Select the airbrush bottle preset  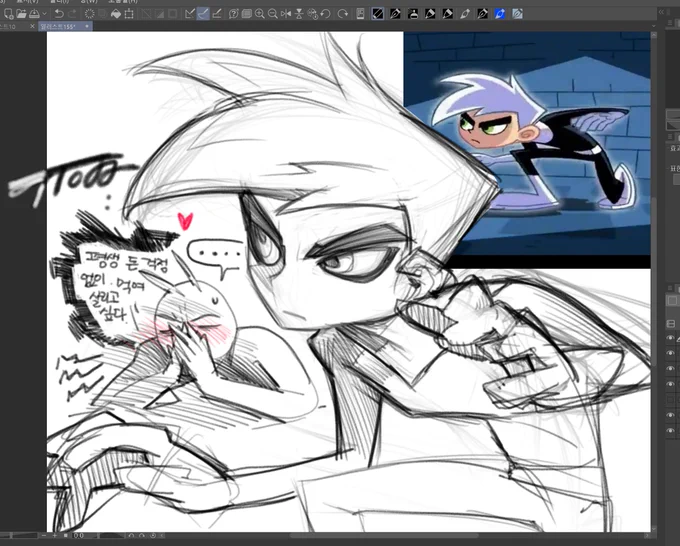[x=412, y=14]
